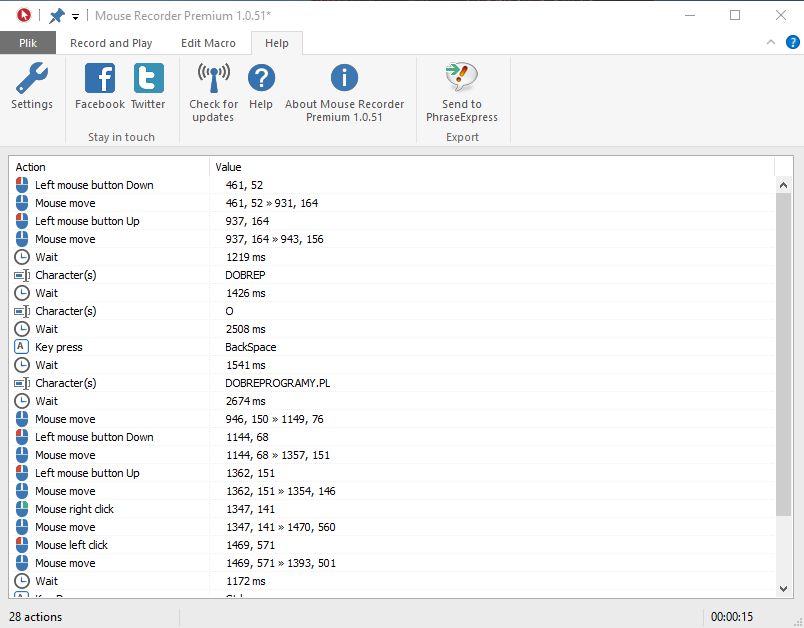The image size is (804, 628).
Task: Select the BackSpace value cell
Action: pos(251,347)
